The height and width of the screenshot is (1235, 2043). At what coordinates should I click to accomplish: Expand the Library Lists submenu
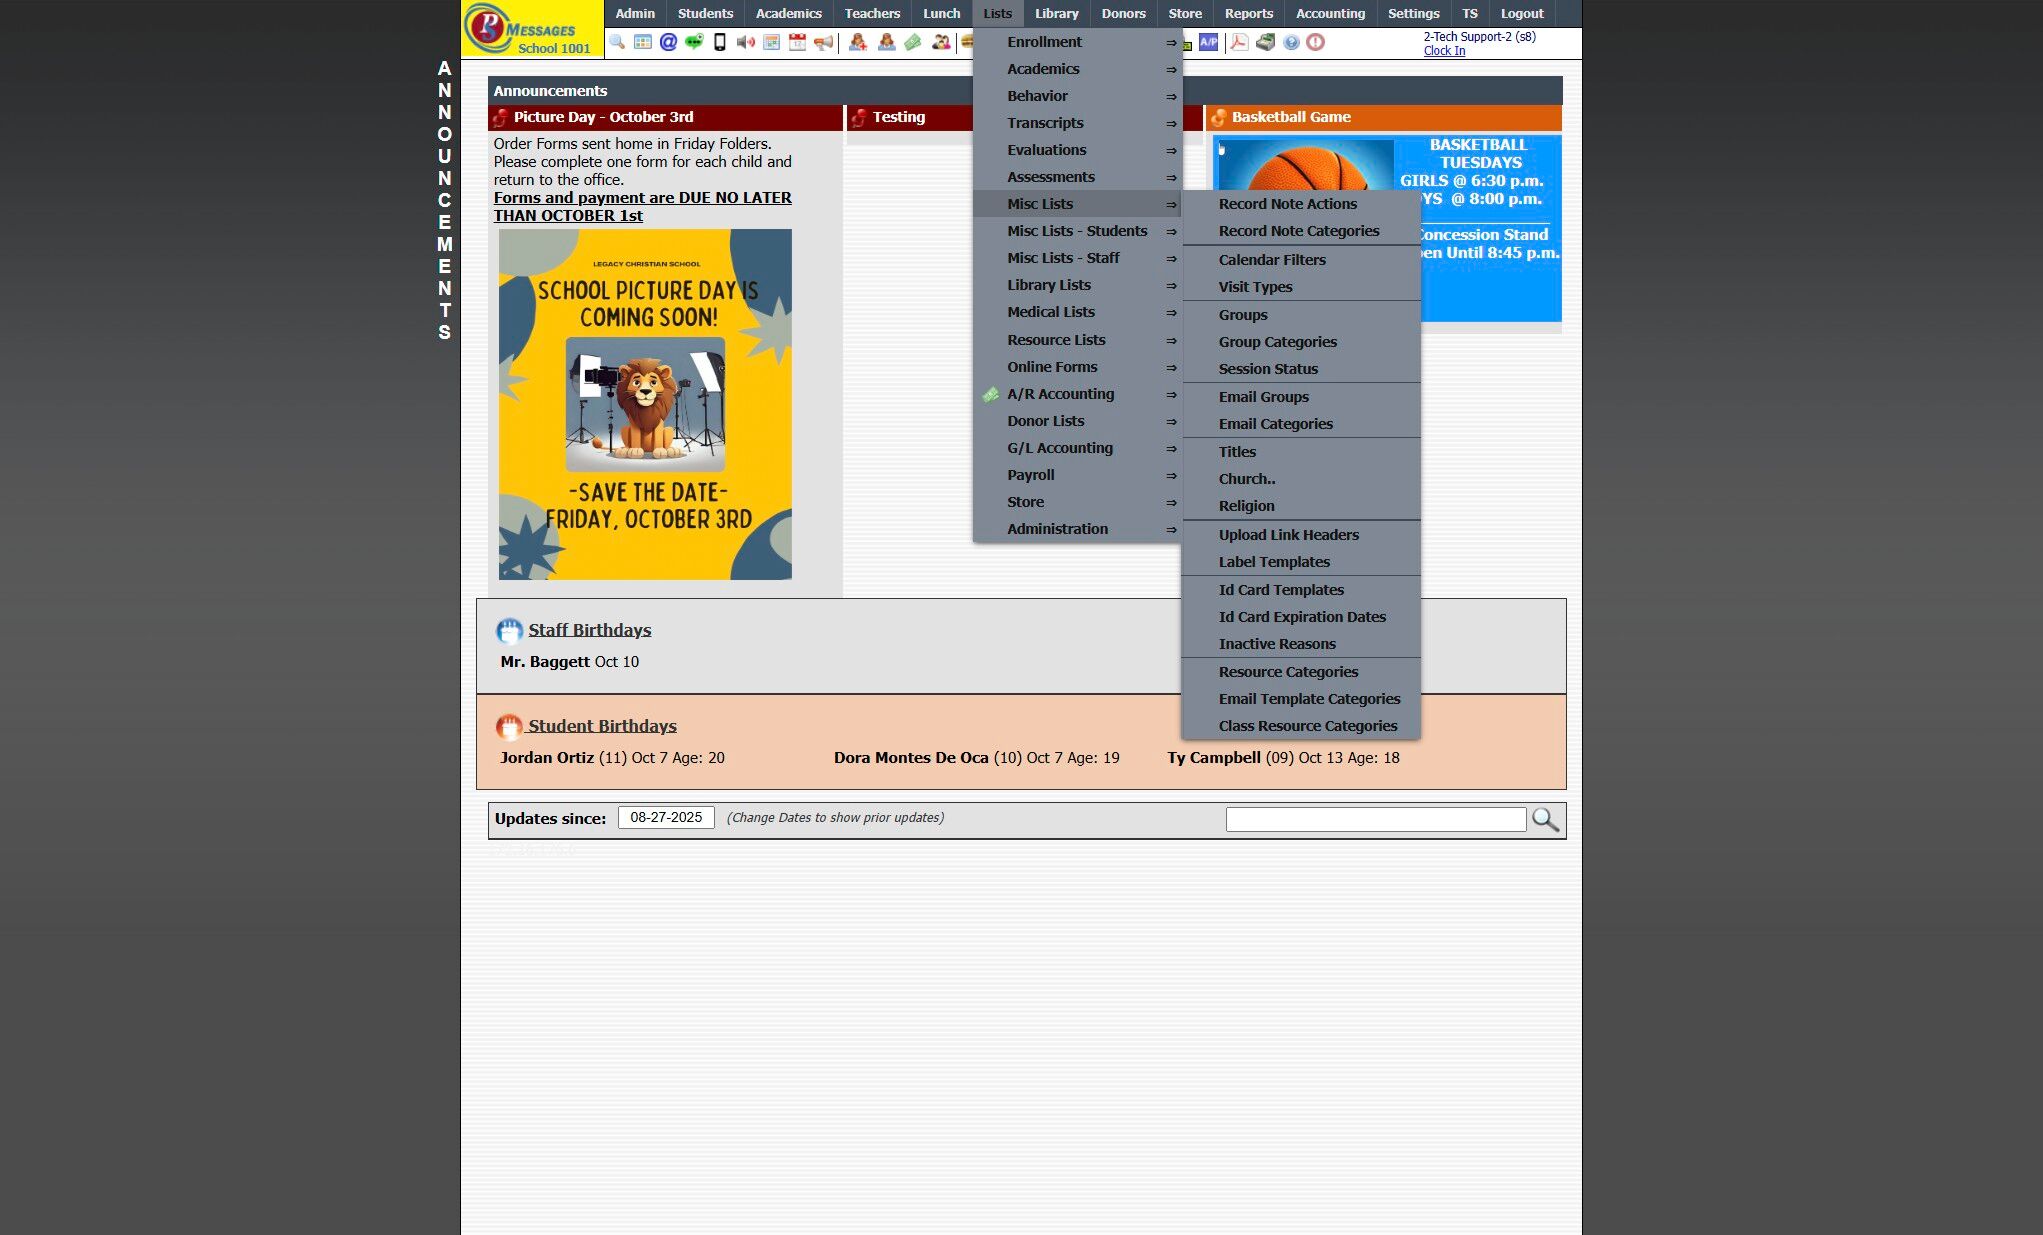[x=1049, y=285]
